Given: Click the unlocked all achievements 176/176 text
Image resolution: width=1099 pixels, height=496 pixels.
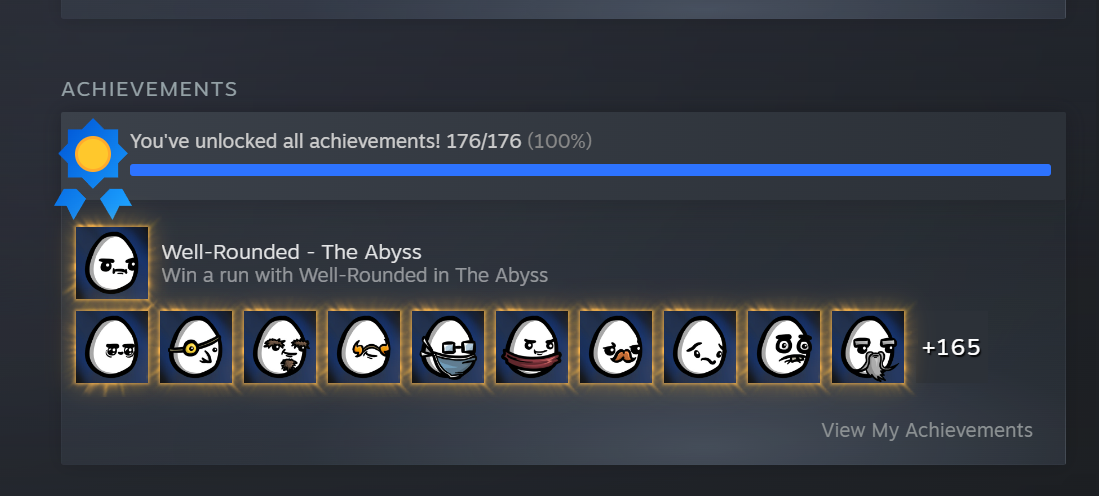Looking at the screenshot, I should (x=326, y=142).
